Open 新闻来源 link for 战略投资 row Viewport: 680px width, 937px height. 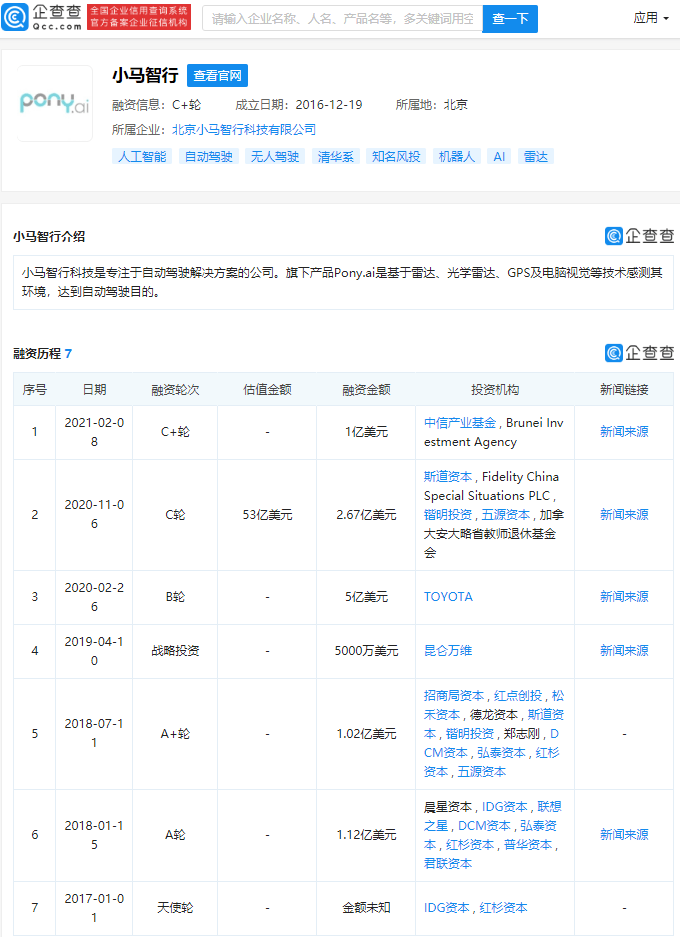pyautogui.click(x=624, y=650)
